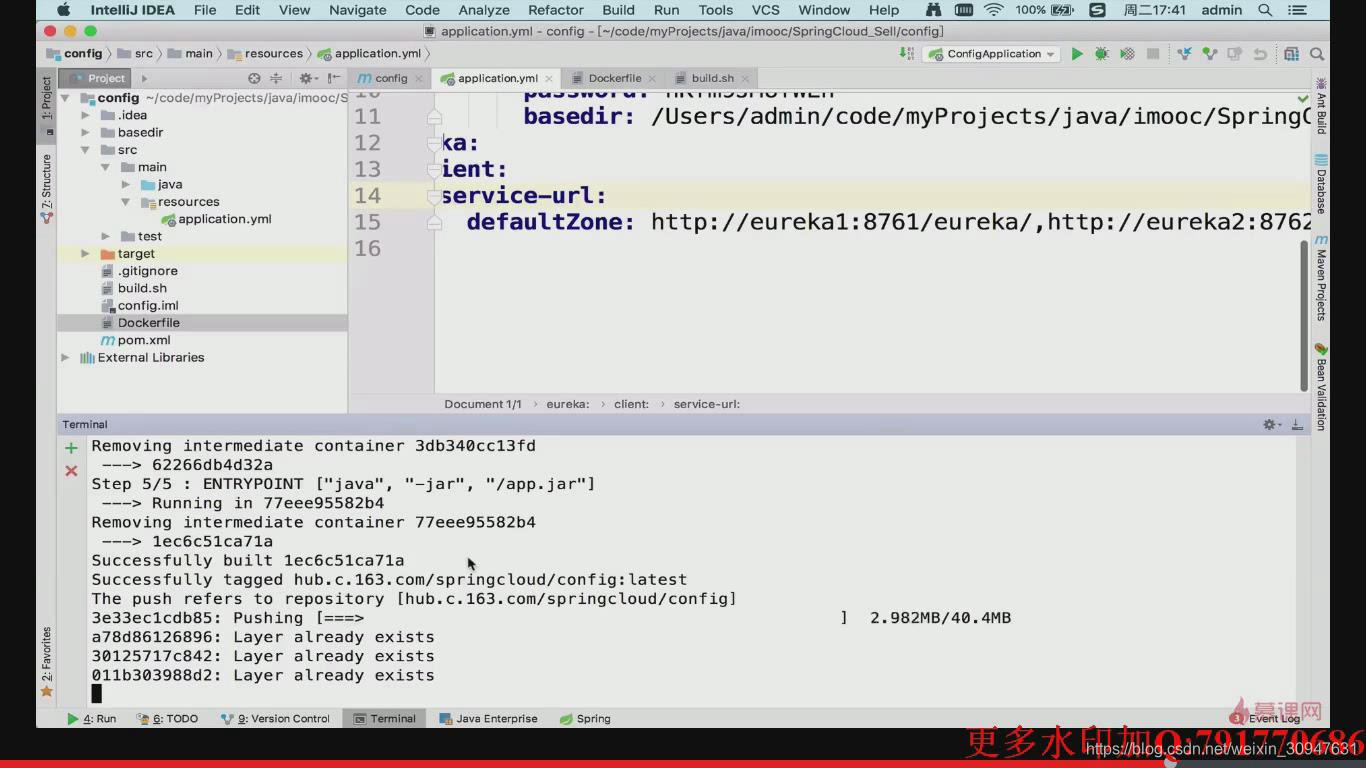Click the VCS update project icon
The height and width of the screenshot is (768, 1366).
1185,54
